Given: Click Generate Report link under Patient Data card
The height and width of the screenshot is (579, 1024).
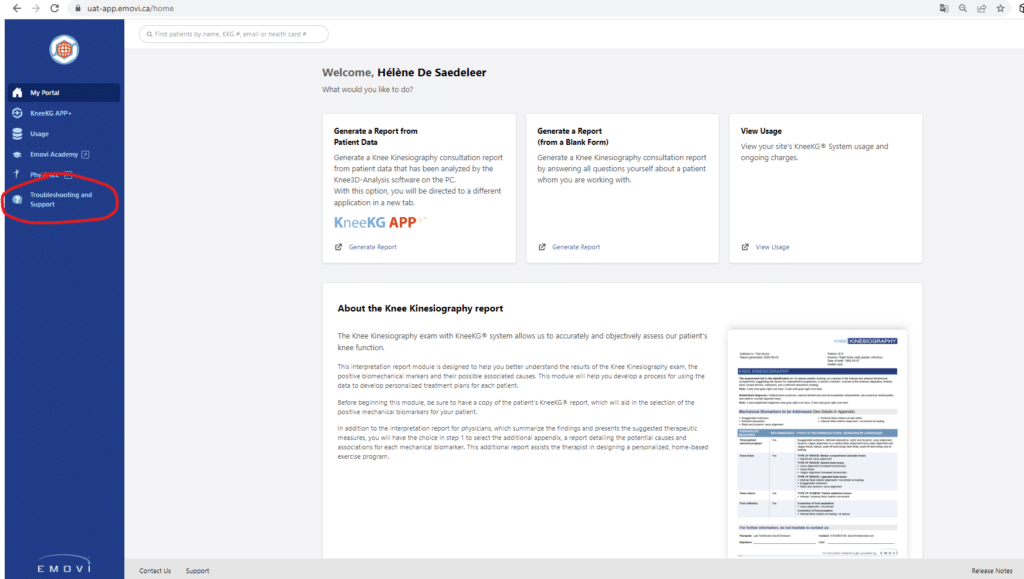Looking at the screenshot, I should pyautogui.click(x=372, y=247).
